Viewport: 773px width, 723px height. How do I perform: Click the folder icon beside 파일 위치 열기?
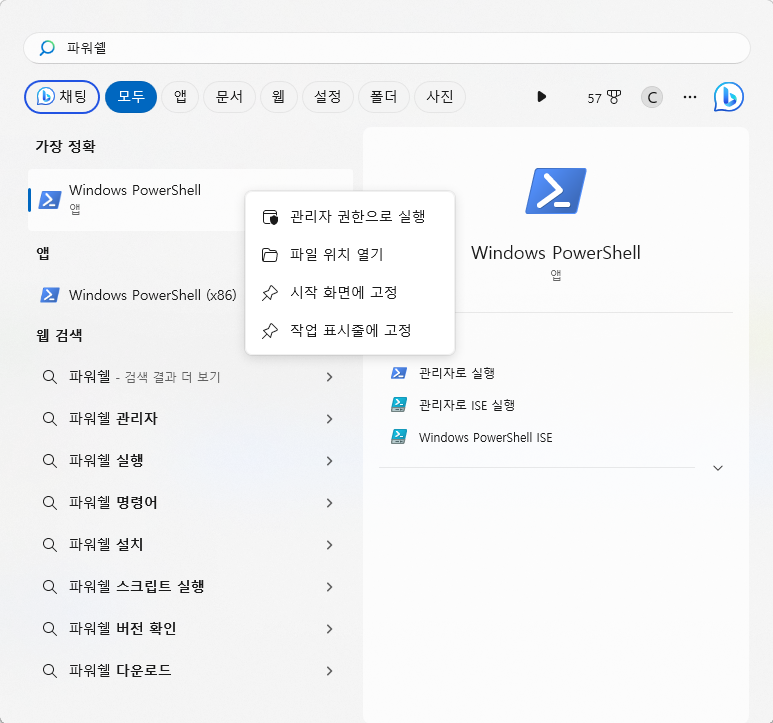(x=270, y=255)
